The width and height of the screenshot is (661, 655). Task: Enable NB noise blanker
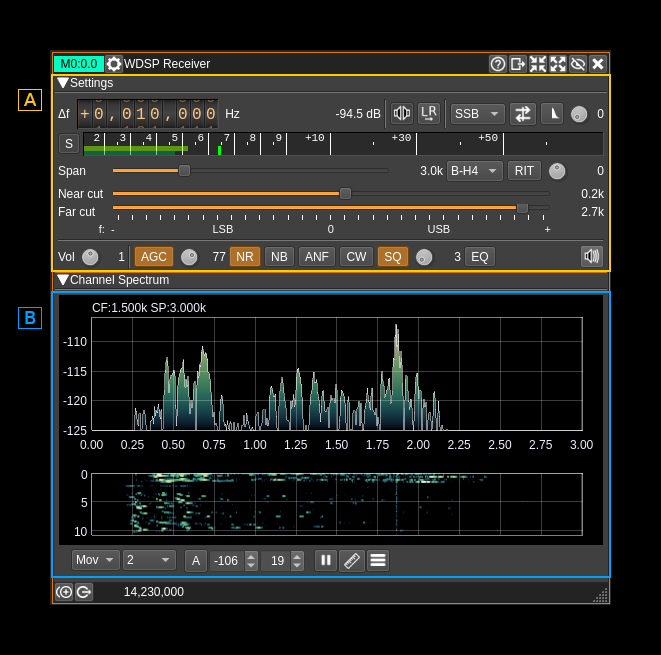279,257
